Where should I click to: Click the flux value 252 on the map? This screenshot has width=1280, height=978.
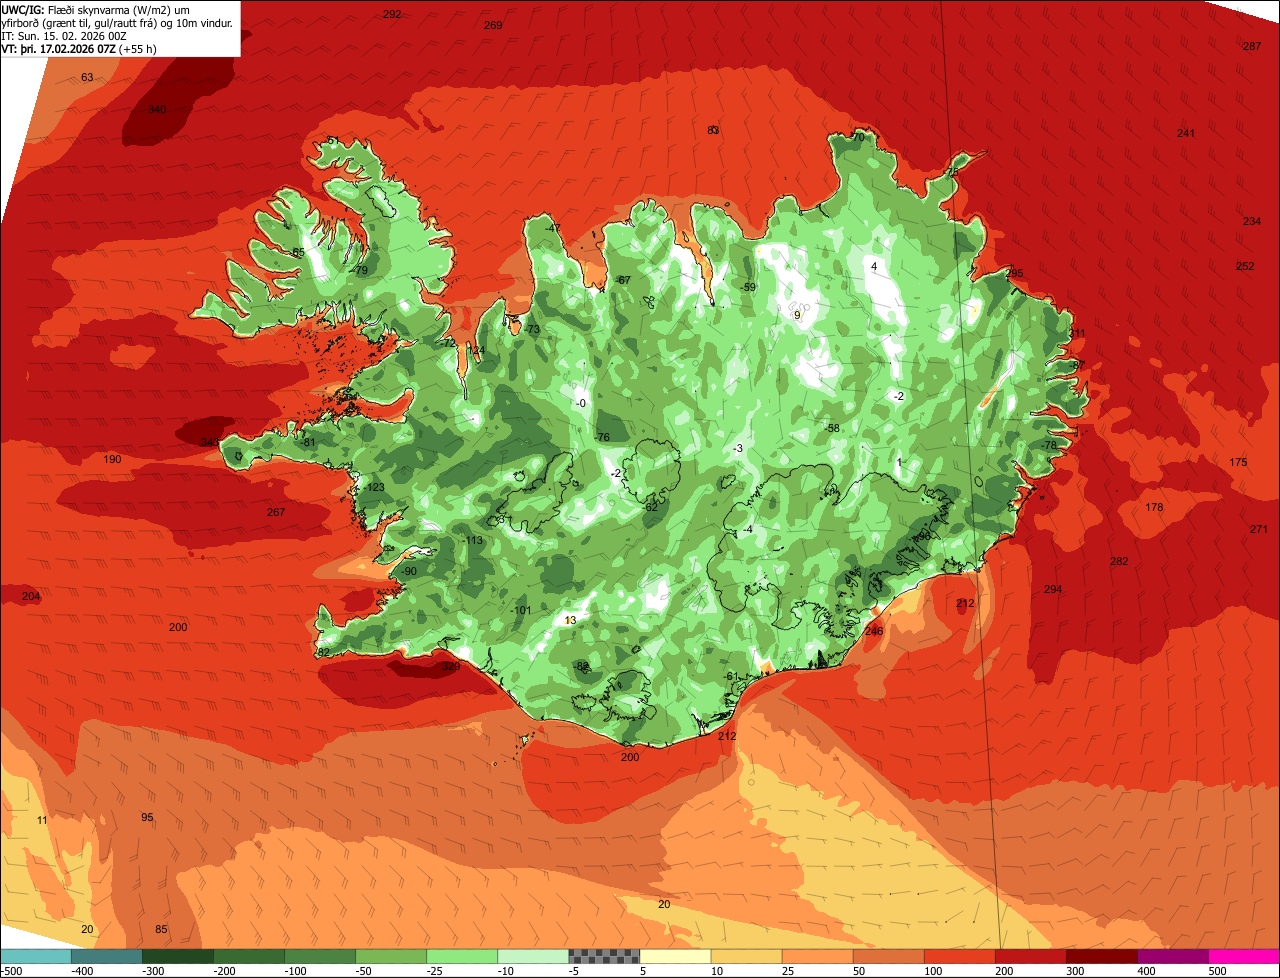coord(1245,266)
